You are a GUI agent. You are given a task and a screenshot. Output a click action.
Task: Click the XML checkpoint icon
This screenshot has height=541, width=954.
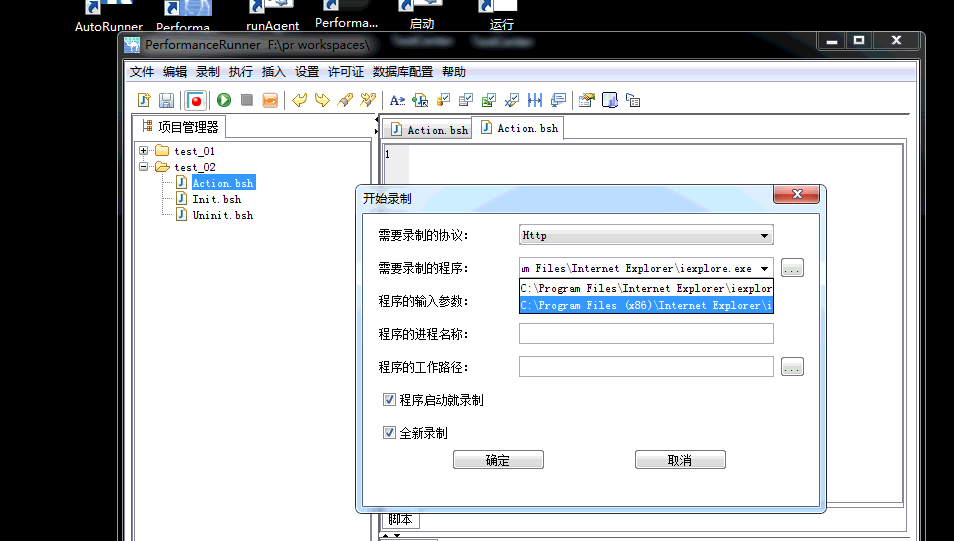pyautogui.click(x=512, y=100)
